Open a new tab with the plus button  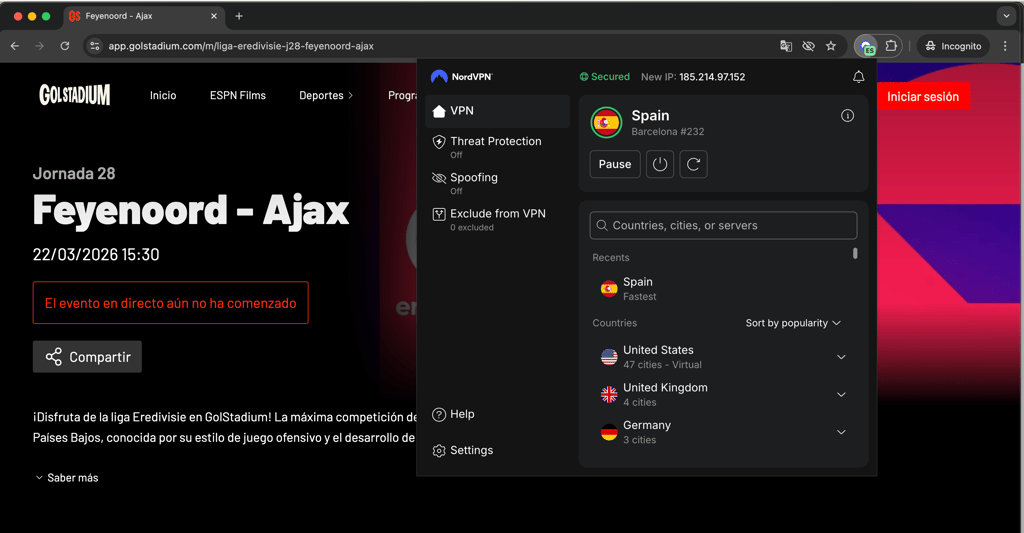(x=239, y=16)
